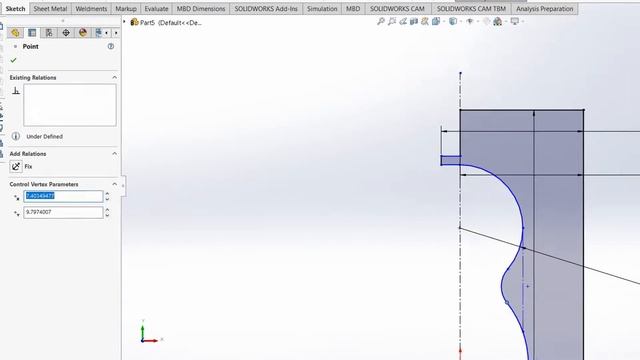
Task: Open View Settings monitor icon
Action: [x=515, y=21]
